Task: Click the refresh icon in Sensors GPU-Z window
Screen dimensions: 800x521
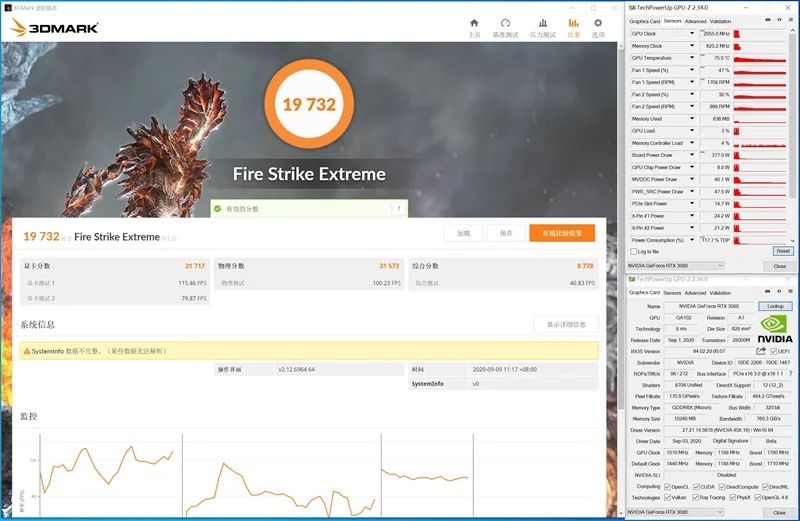Action: (x=779, y=20)
